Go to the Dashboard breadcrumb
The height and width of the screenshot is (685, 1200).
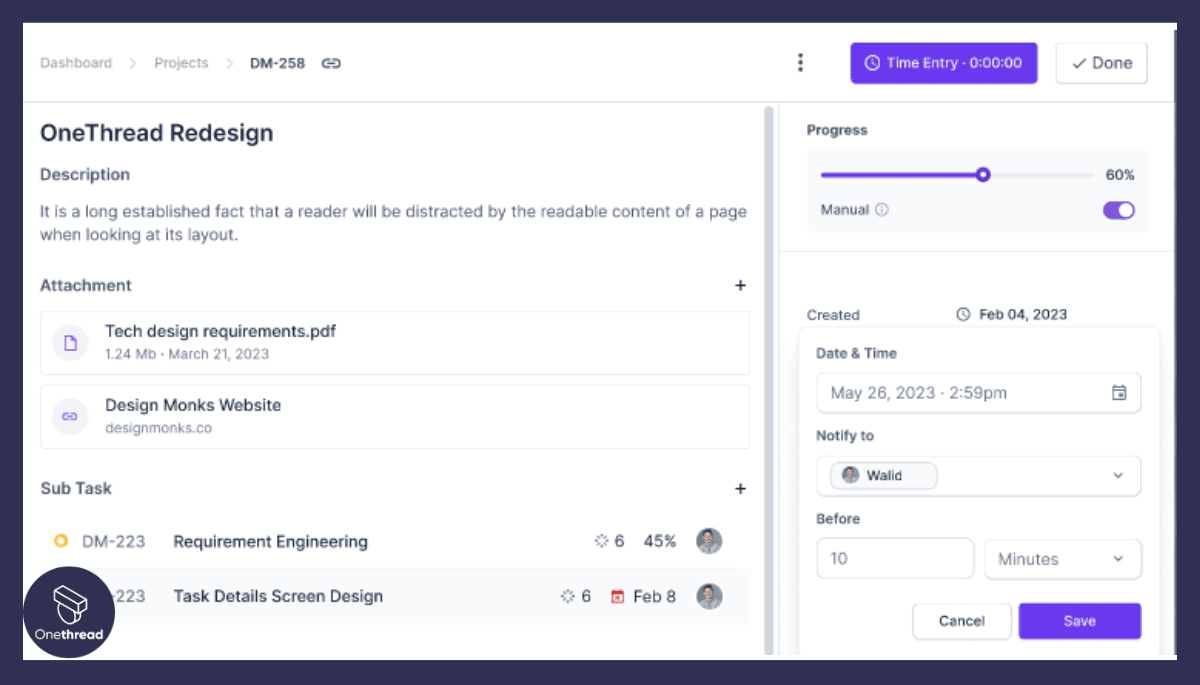pyautogui.click(x=75, y=62)
